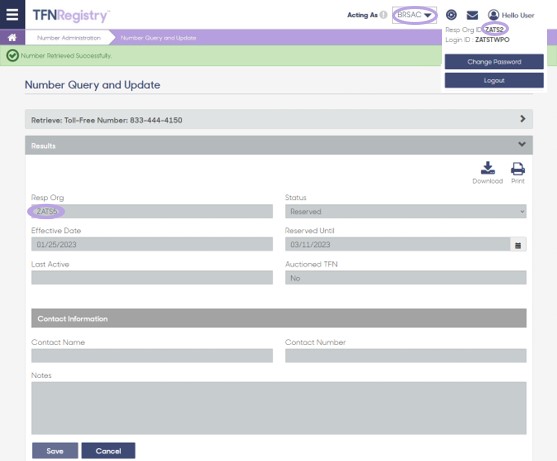
Task: Save the number record changes
Action: 55,451
